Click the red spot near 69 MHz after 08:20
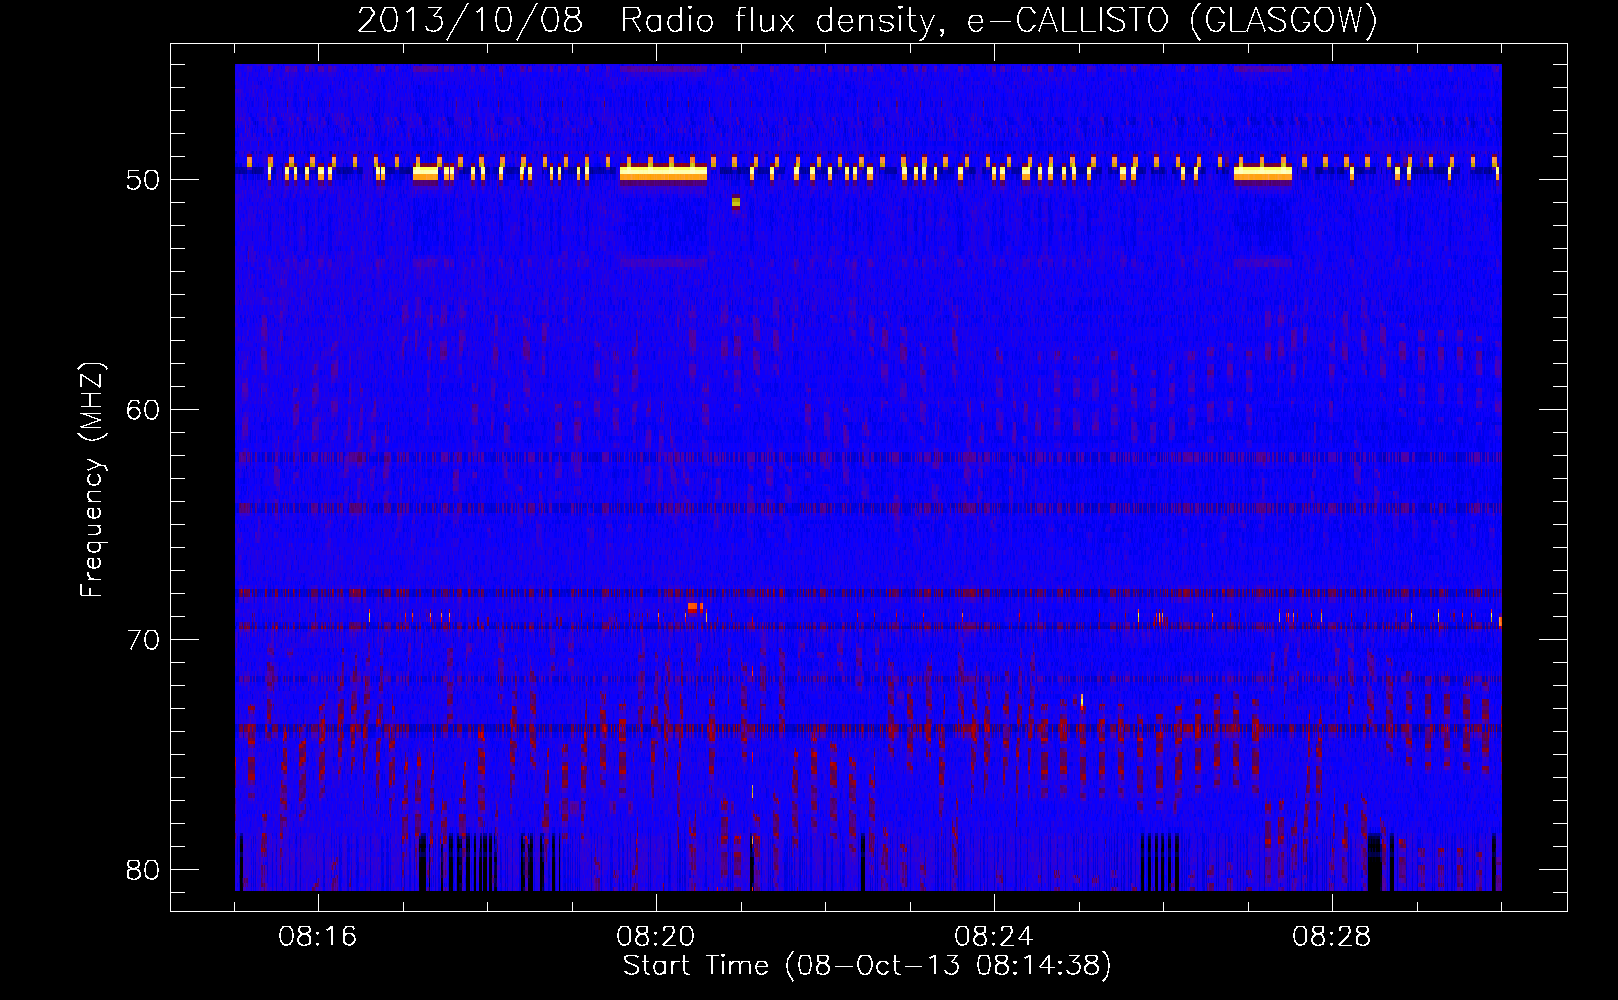Image resolution: width=1618 pixels, height=1000 pixels. pos(693,608)
